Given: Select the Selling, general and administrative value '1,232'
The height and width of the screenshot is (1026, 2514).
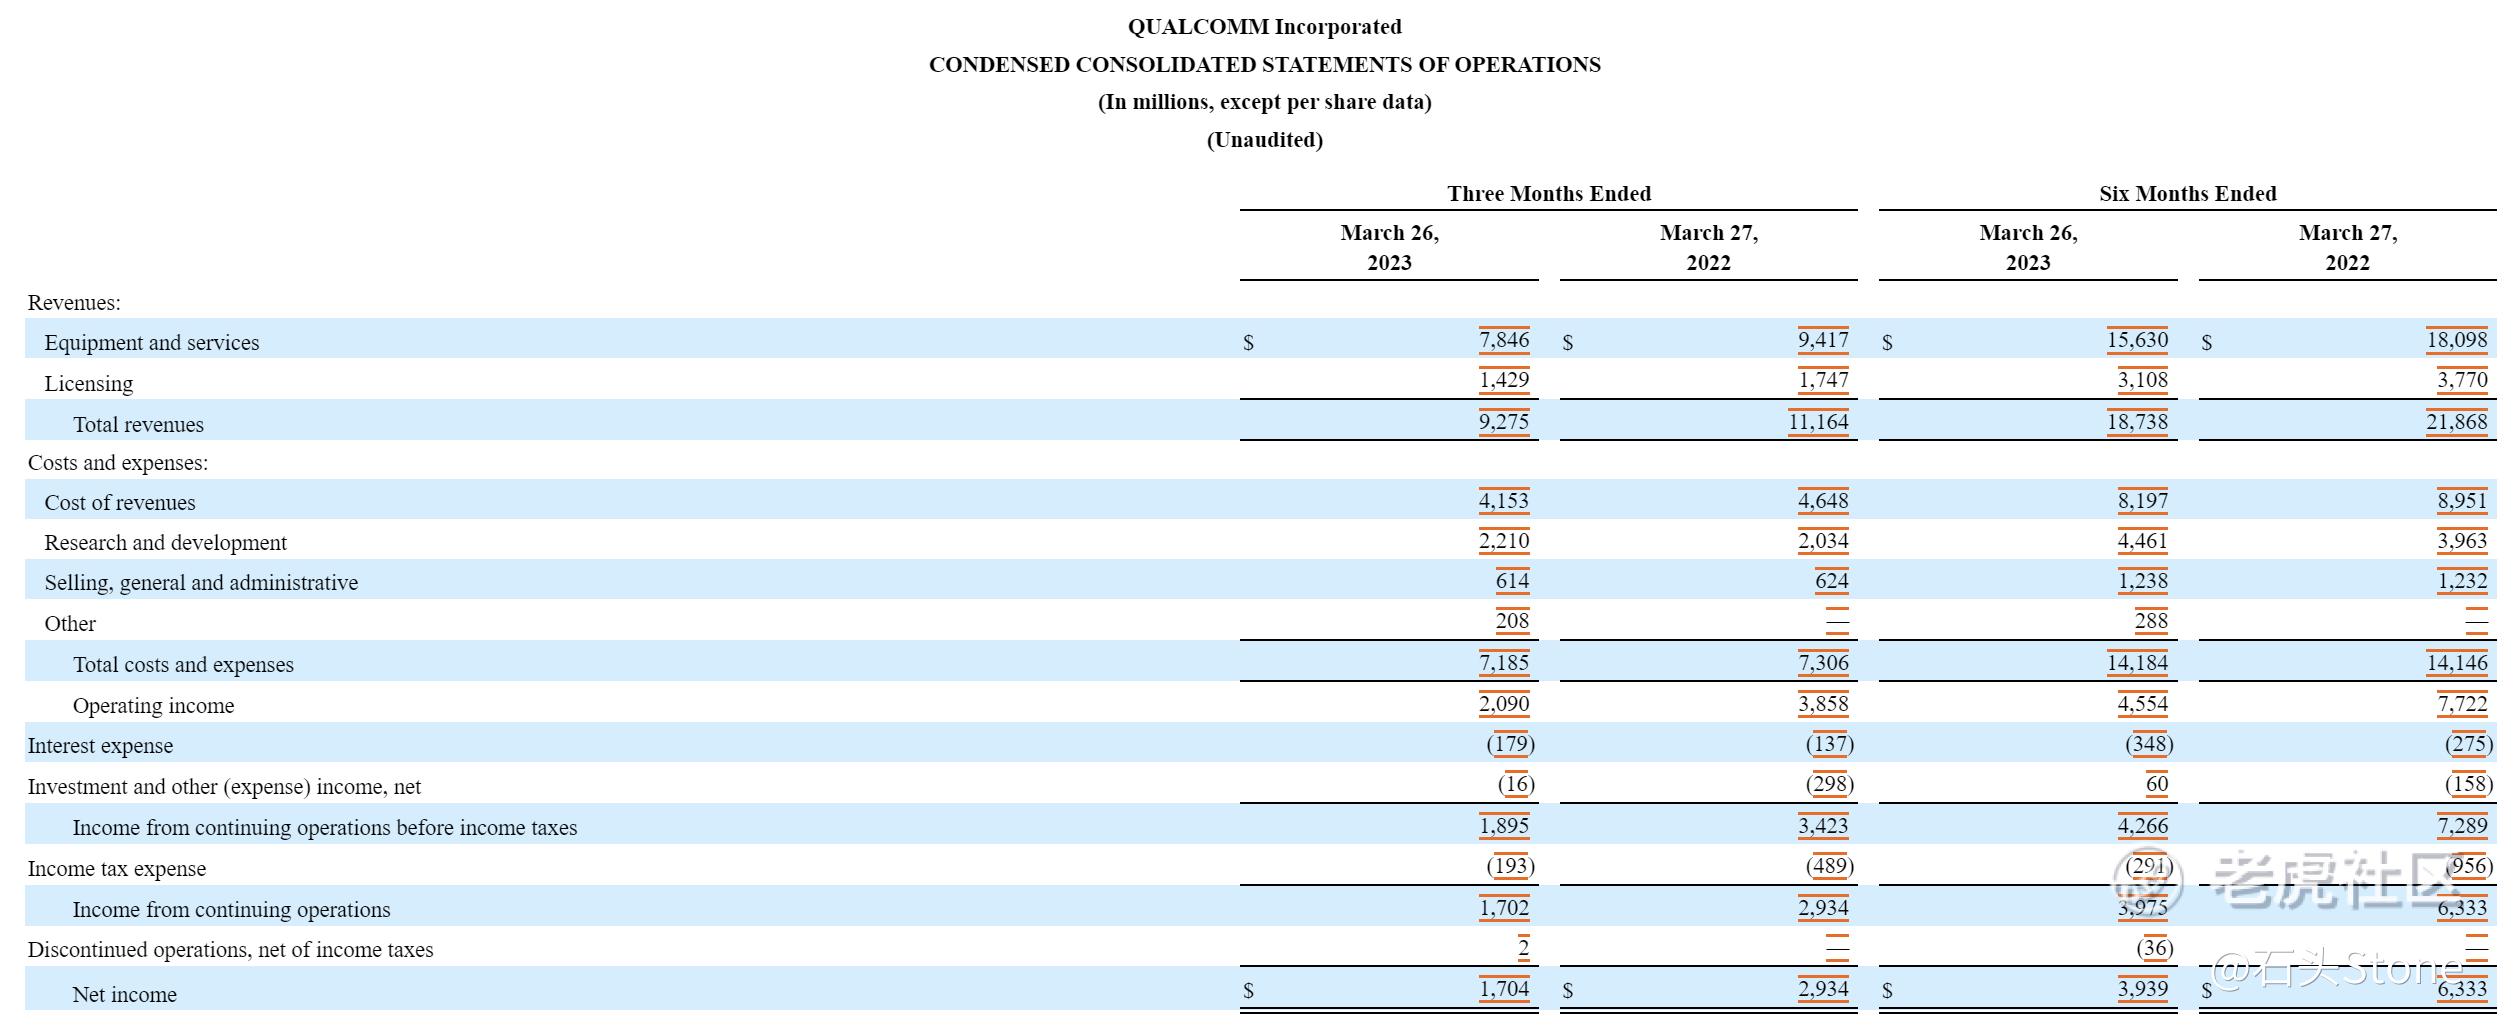Looking at the screenshot, I should click(x=2462, y=581).
